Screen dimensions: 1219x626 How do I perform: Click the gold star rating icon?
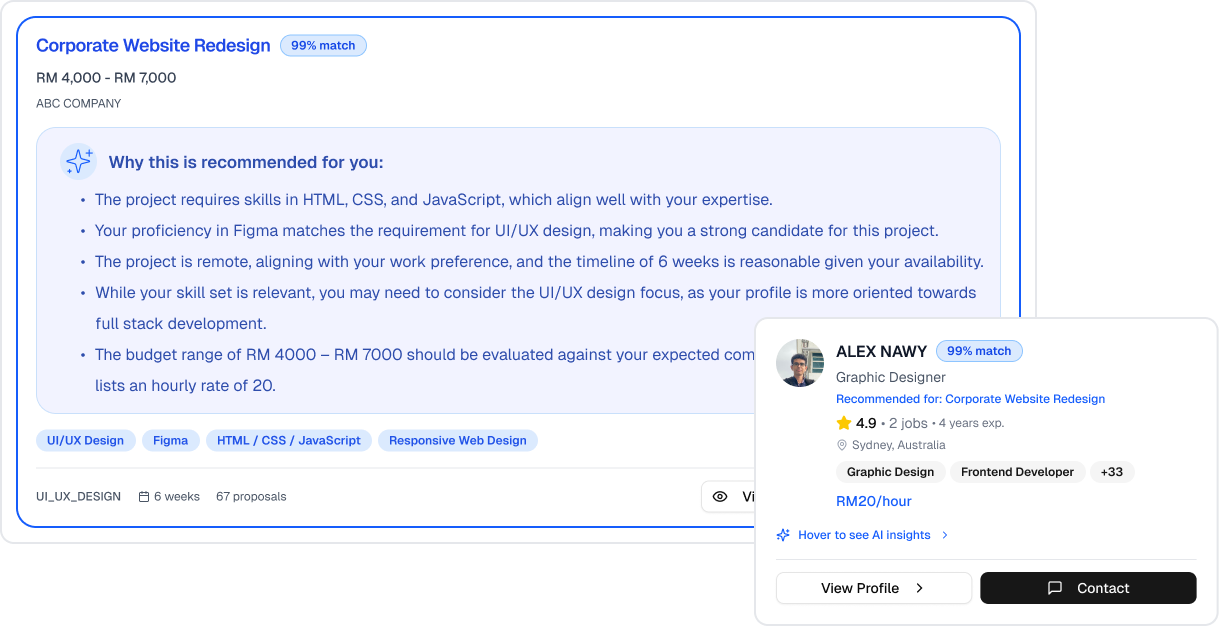point(844,423)
